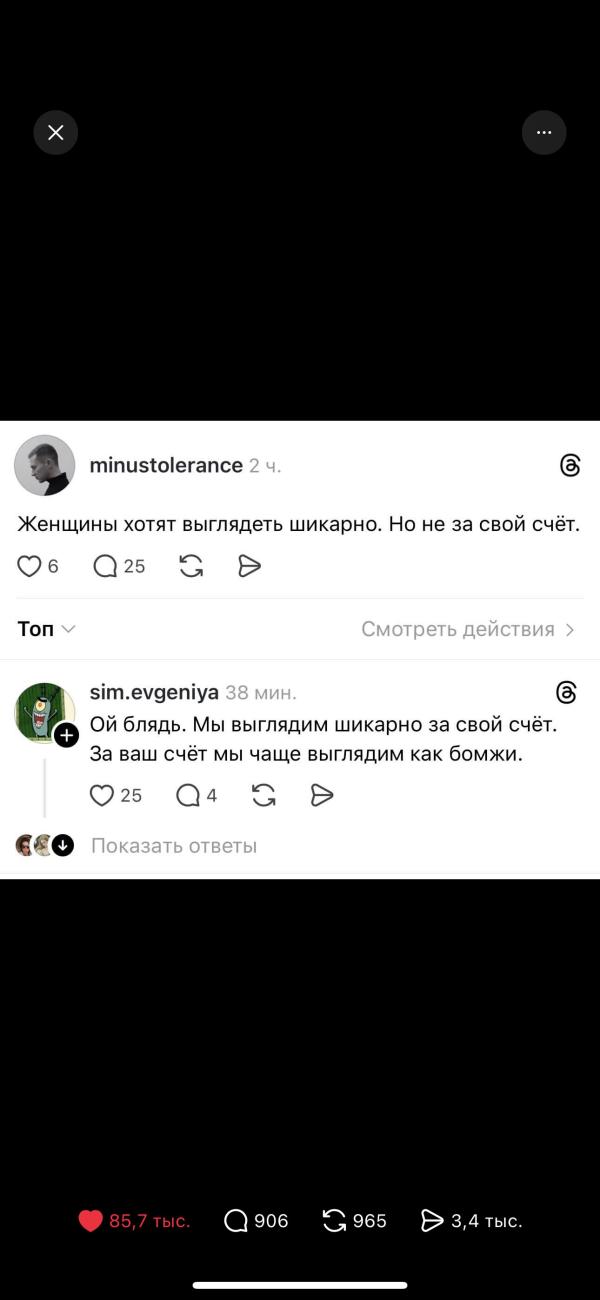
Task: Expand replies with Показать ответы
Action: 175,845
